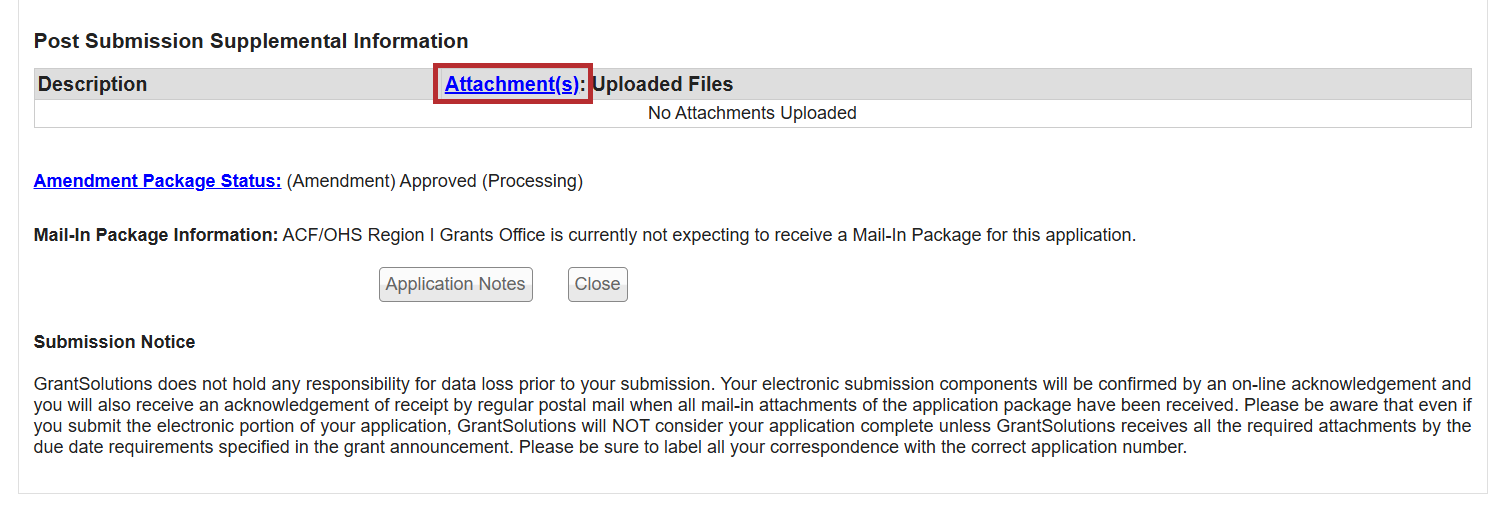
Task: Open the Attachment(s) link
Action: [x=511, y=85]
